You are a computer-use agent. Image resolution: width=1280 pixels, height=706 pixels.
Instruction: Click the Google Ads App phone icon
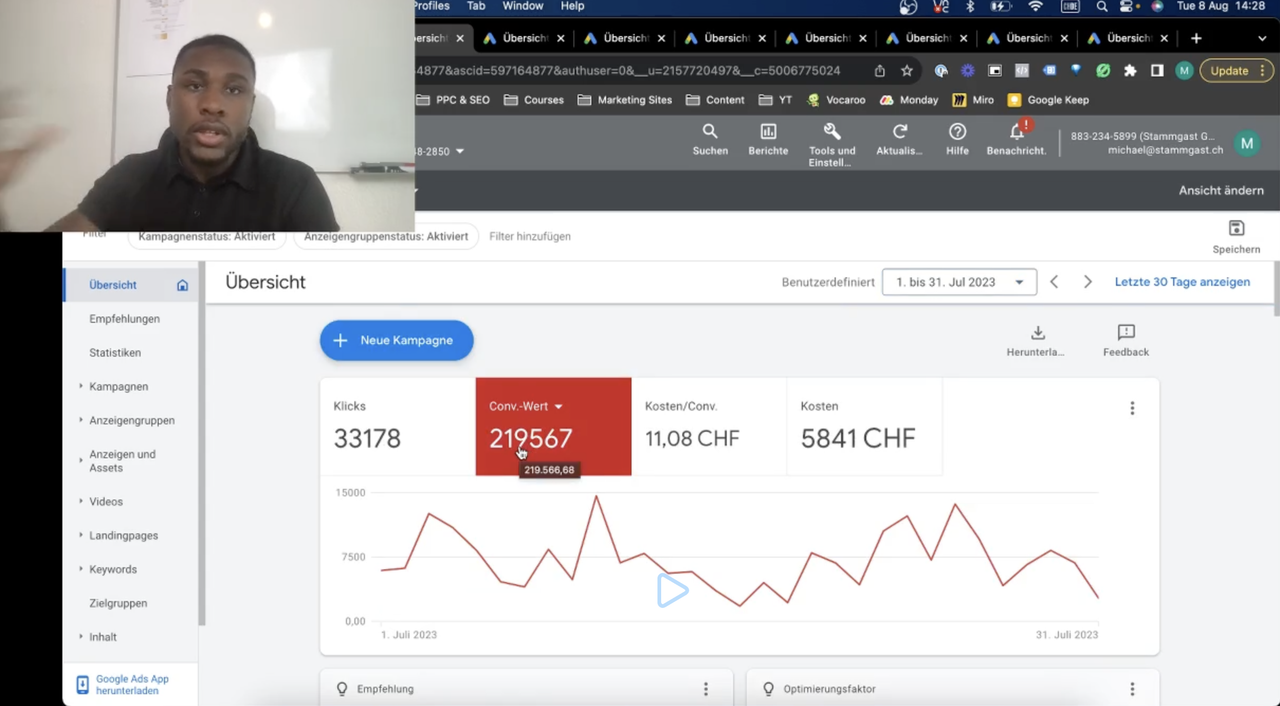83,685
